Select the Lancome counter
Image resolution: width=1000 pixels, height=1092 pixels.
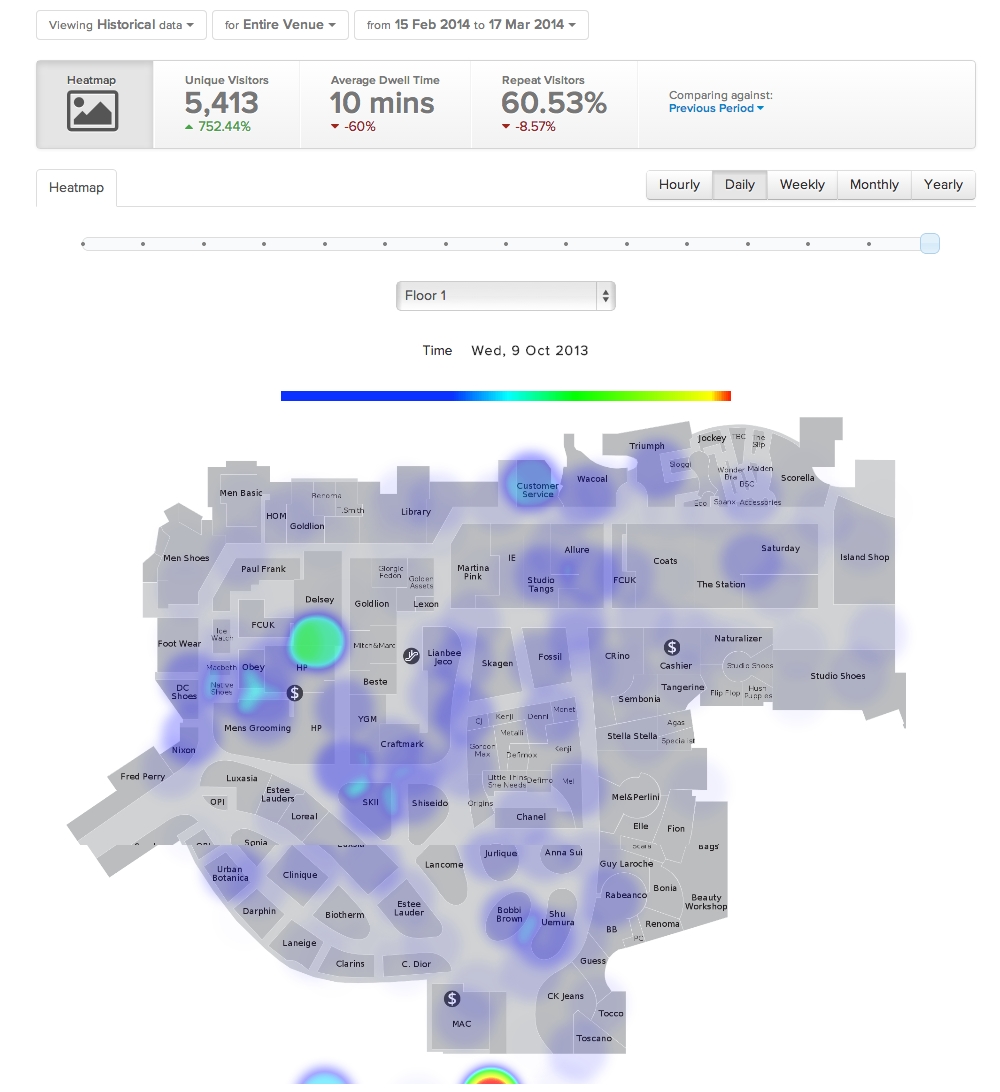coord(444,865)
